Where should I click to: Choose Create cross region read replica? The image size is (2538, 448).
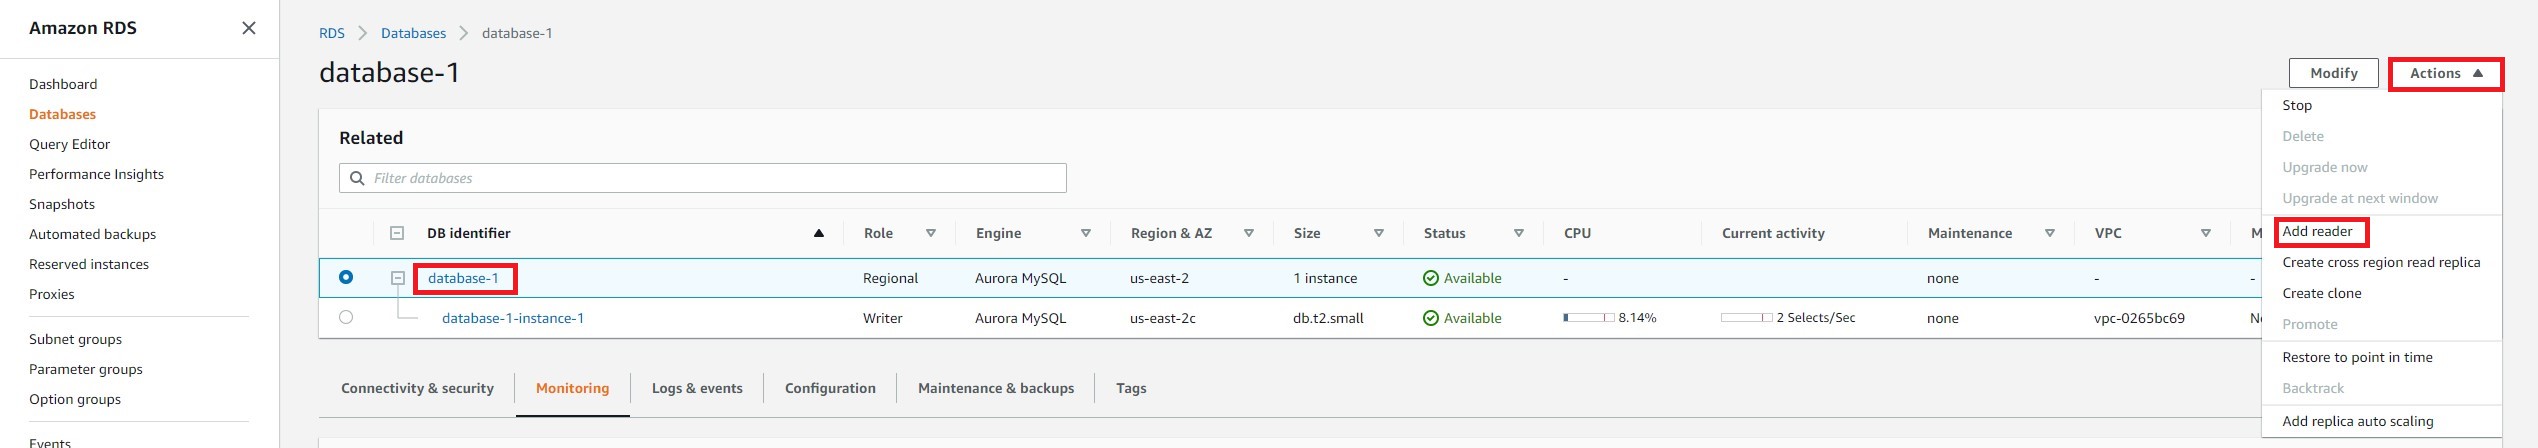(2381, 262)
